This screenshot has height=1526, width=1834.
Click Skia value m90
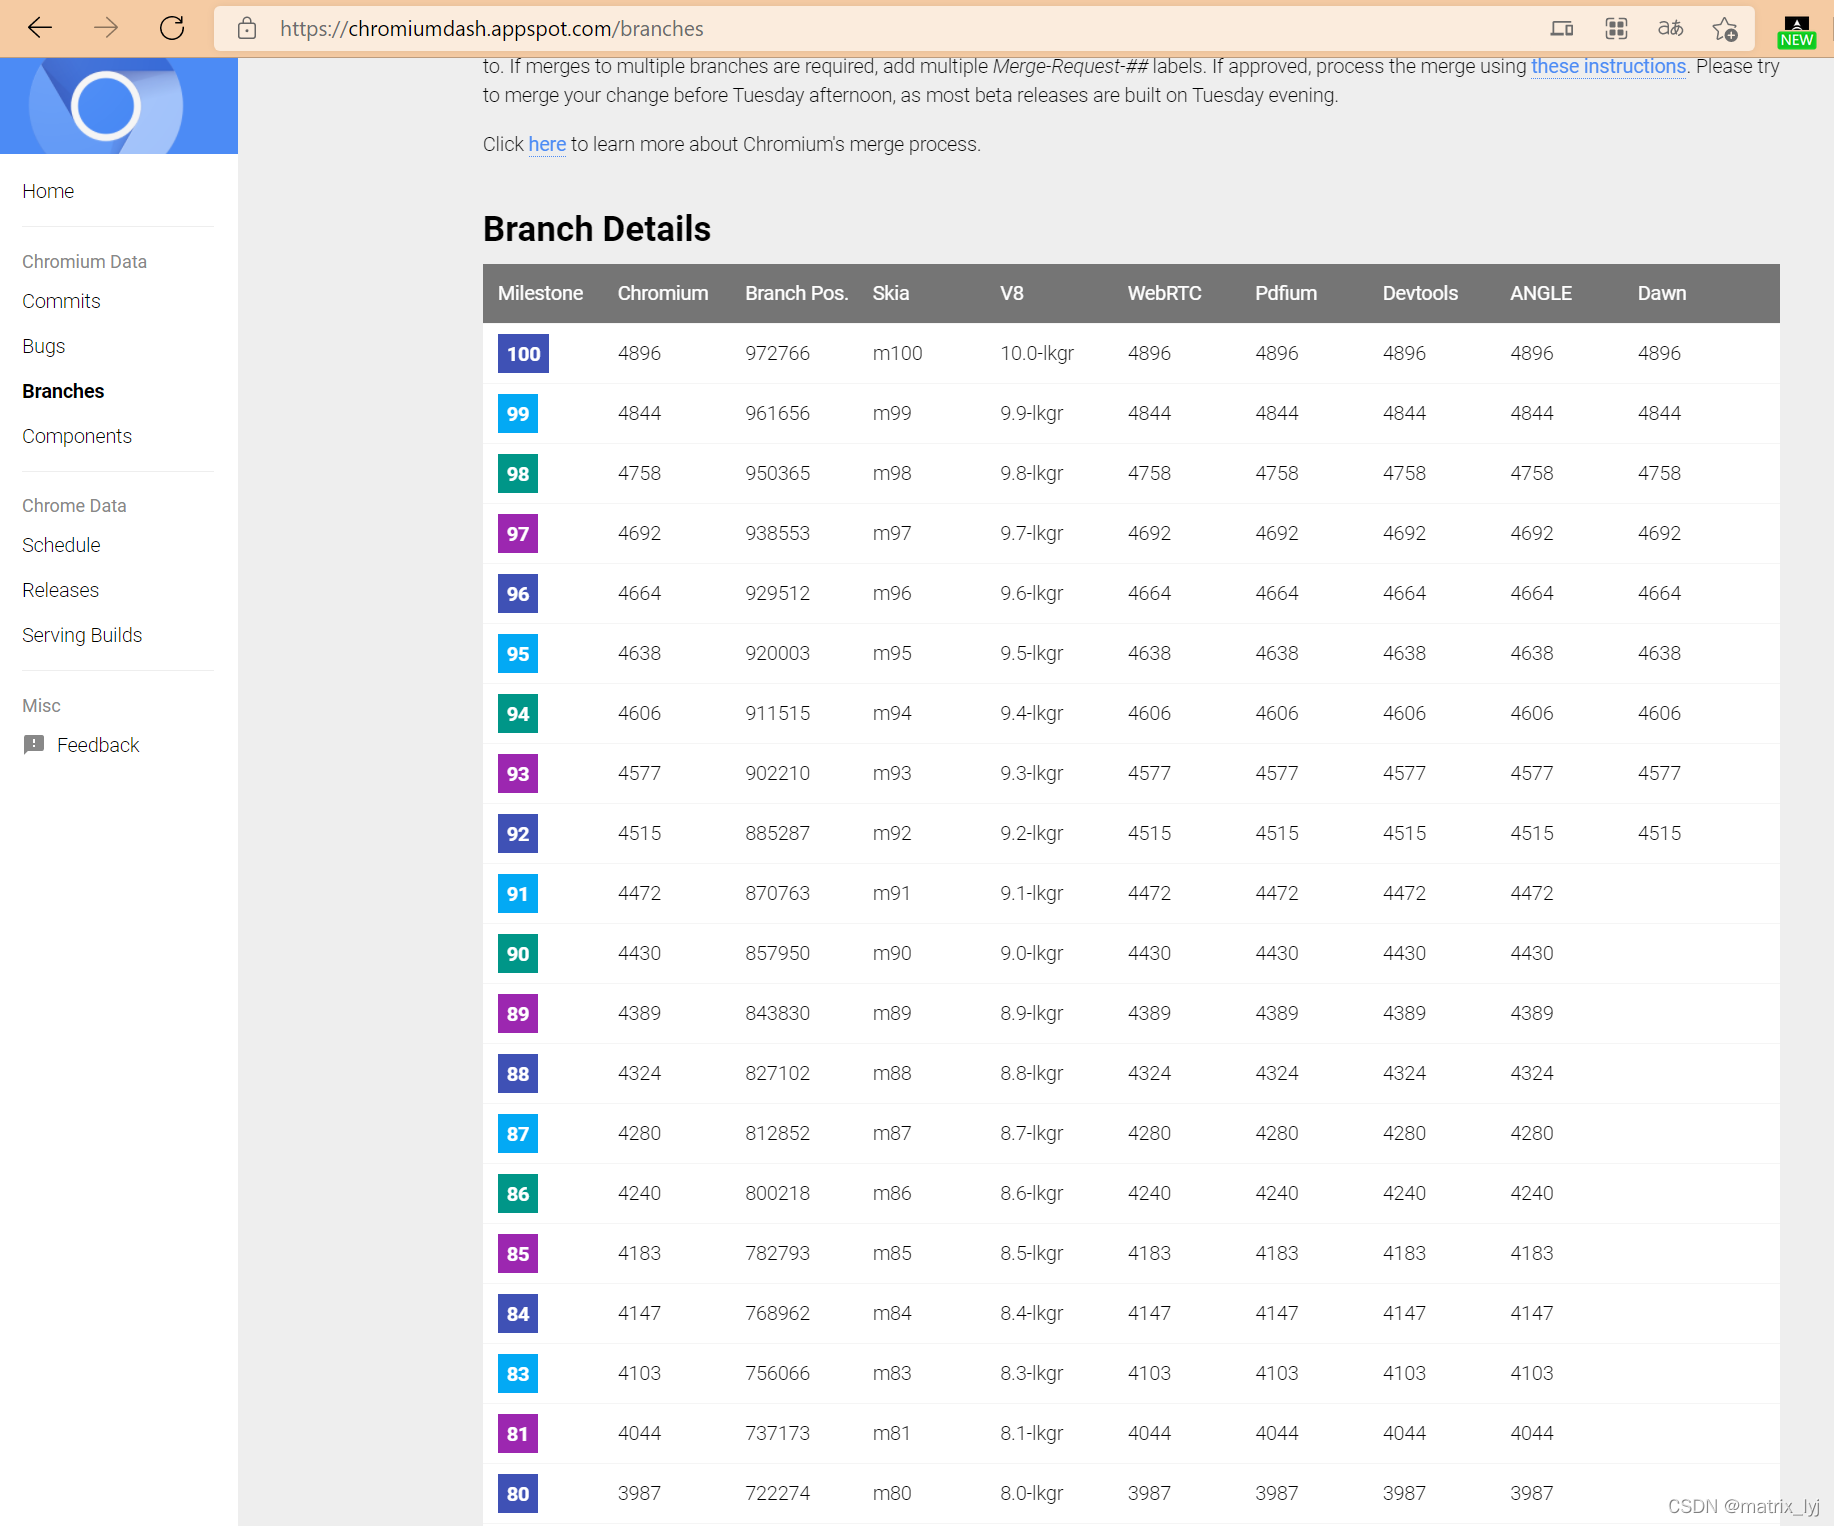(892, 953)
